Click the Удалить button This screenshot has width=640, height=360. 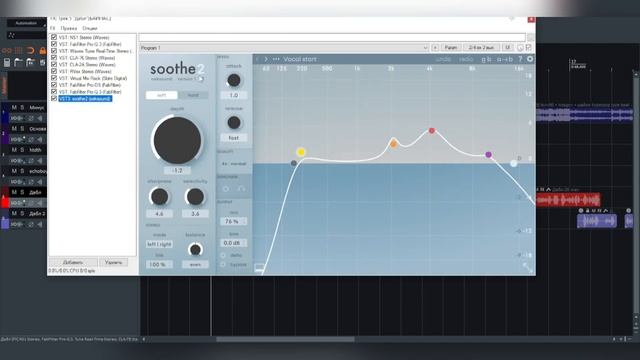(113, 262)
